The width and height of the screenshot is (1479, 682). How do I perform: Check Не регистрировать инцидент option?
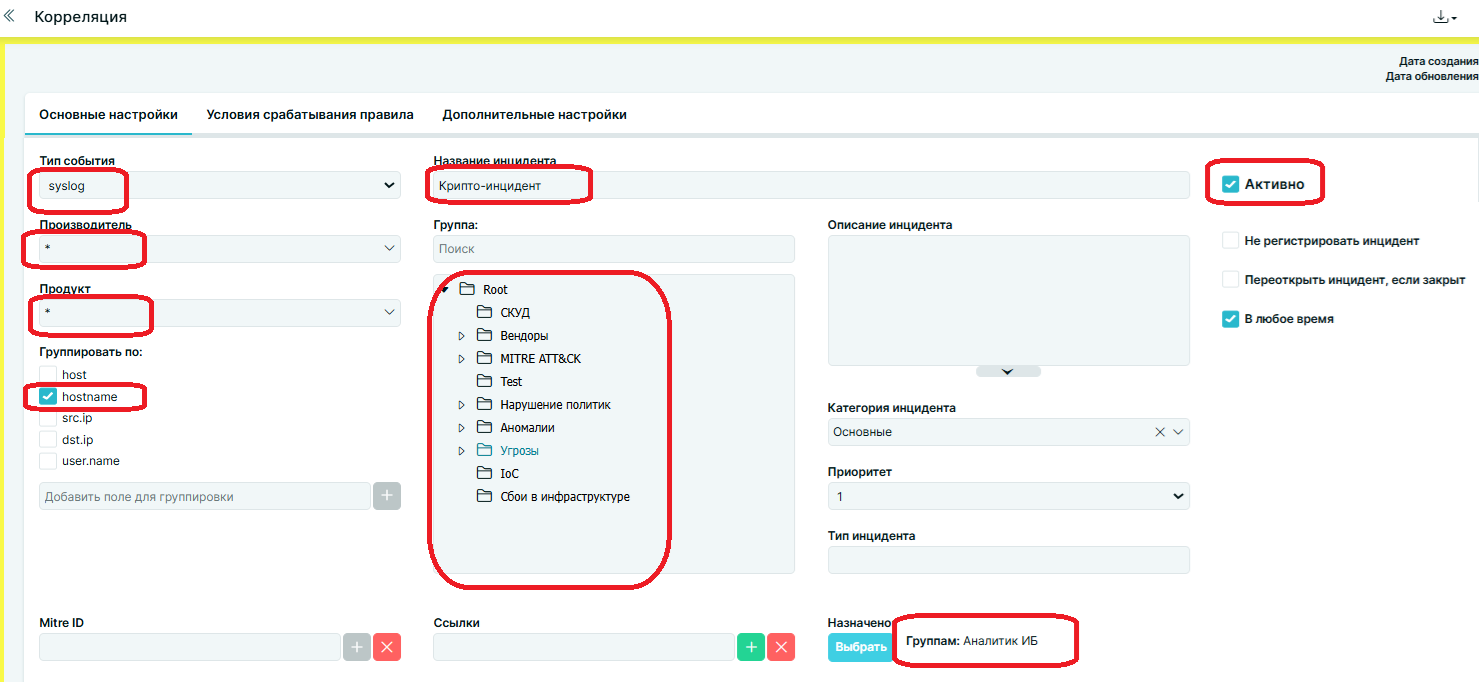pos(1231,241)
